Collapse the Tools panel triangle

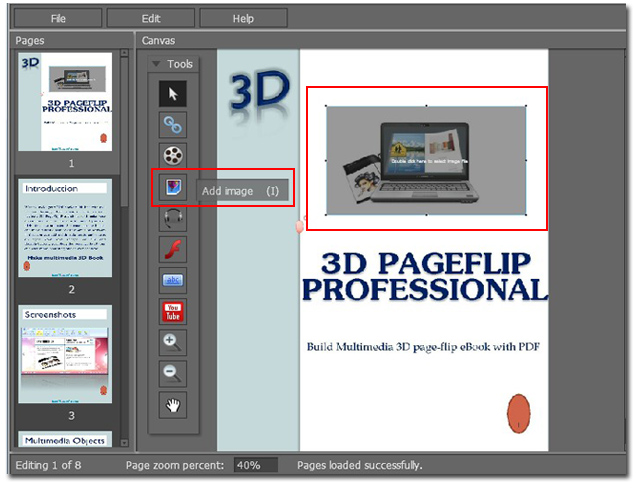click(156, 64)
